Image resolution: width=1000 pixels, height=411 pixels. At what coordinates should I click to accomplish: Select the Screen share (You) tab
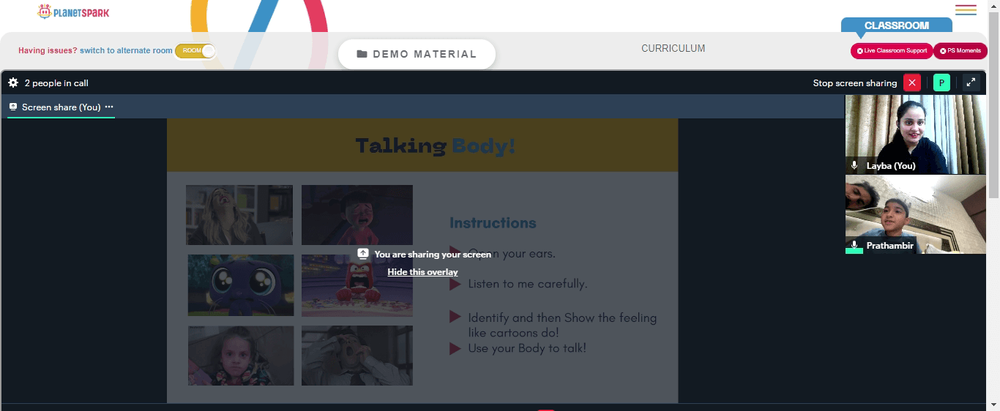pyautogui.click(x=61, y=107)
